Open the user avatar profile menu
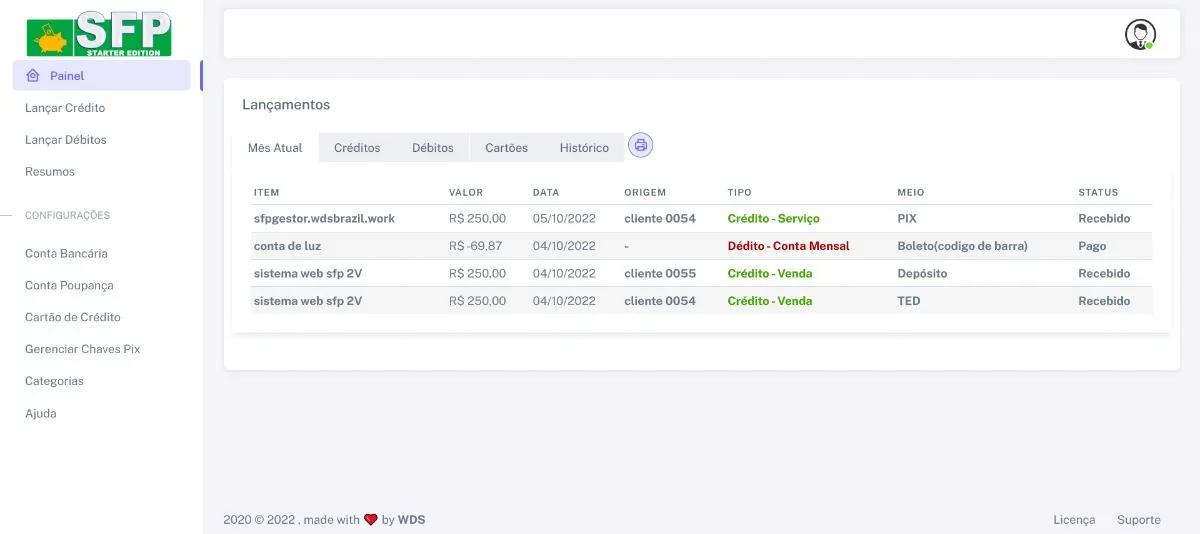Image resolution: width=1200 pixels, height=534 pixels. 1140,34
